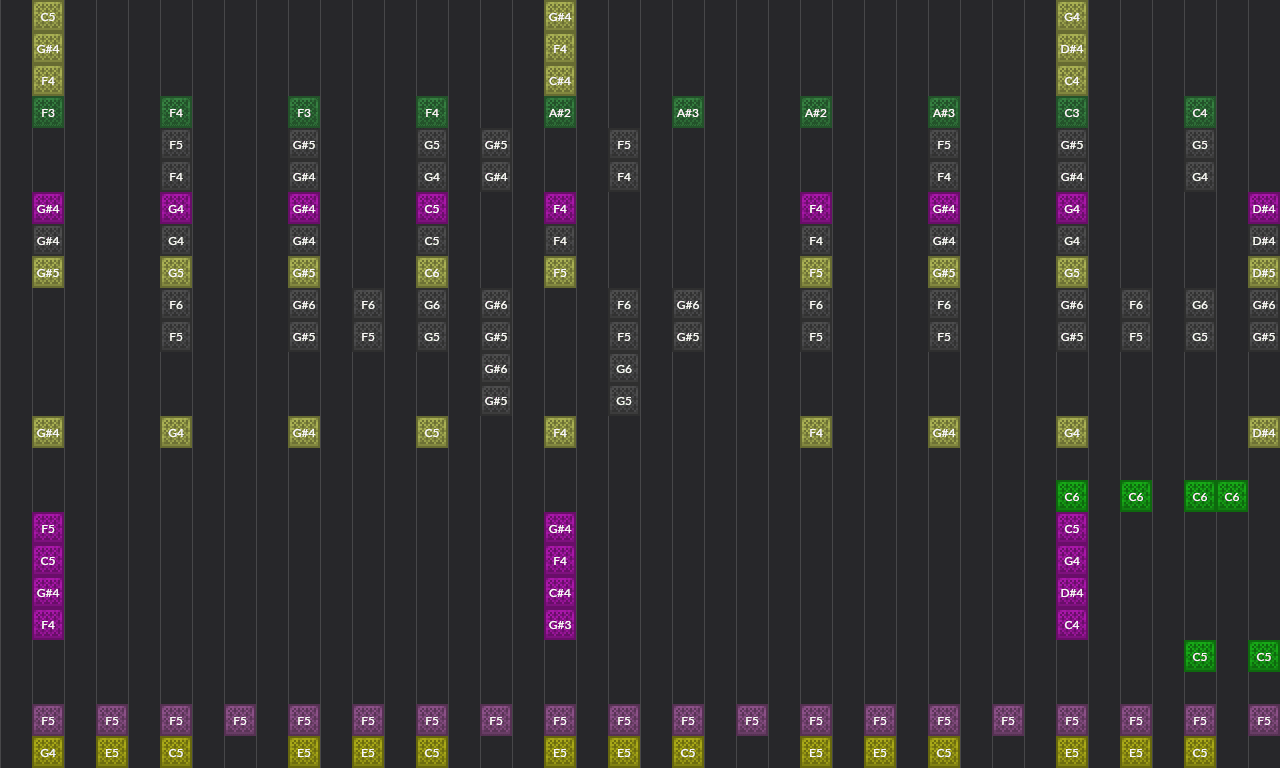Screen dimensions: 1280x768
Task: Select olive G#4 note atop F4 and C#4
Action: pyautogui.click(x=560, y=17)
